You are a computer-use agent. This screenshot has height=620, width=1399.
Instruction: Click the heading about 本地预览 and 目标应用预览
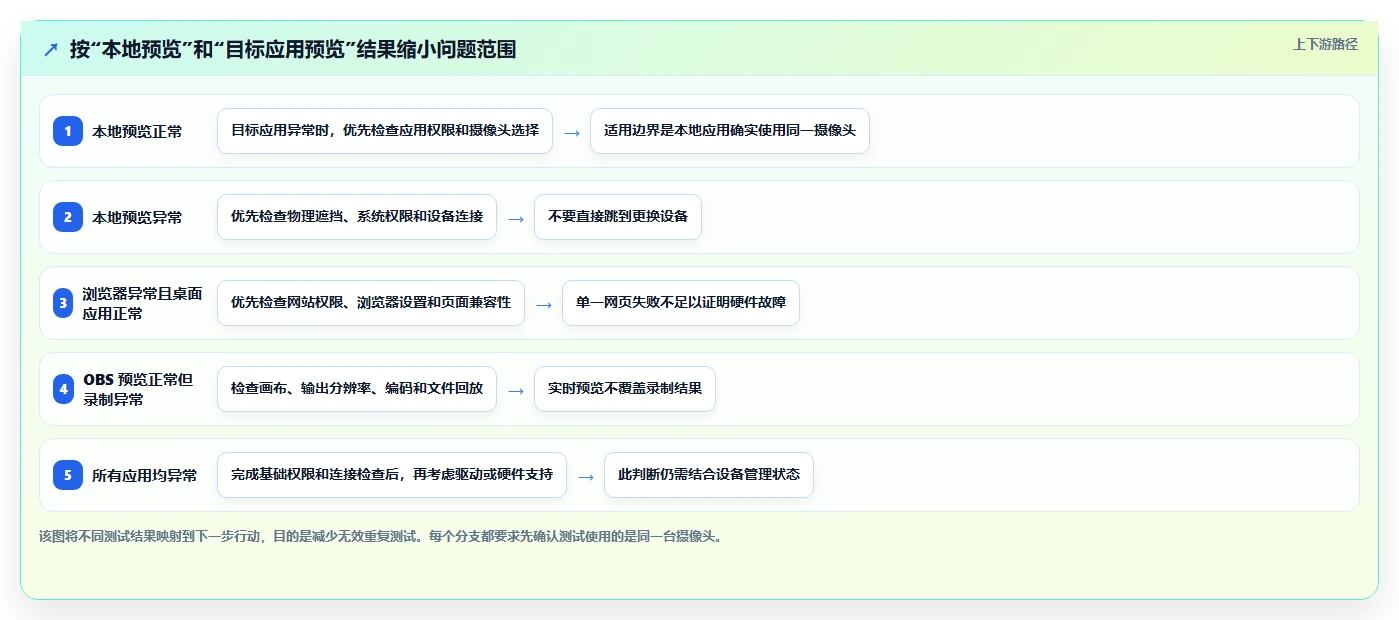pos(293,49)
